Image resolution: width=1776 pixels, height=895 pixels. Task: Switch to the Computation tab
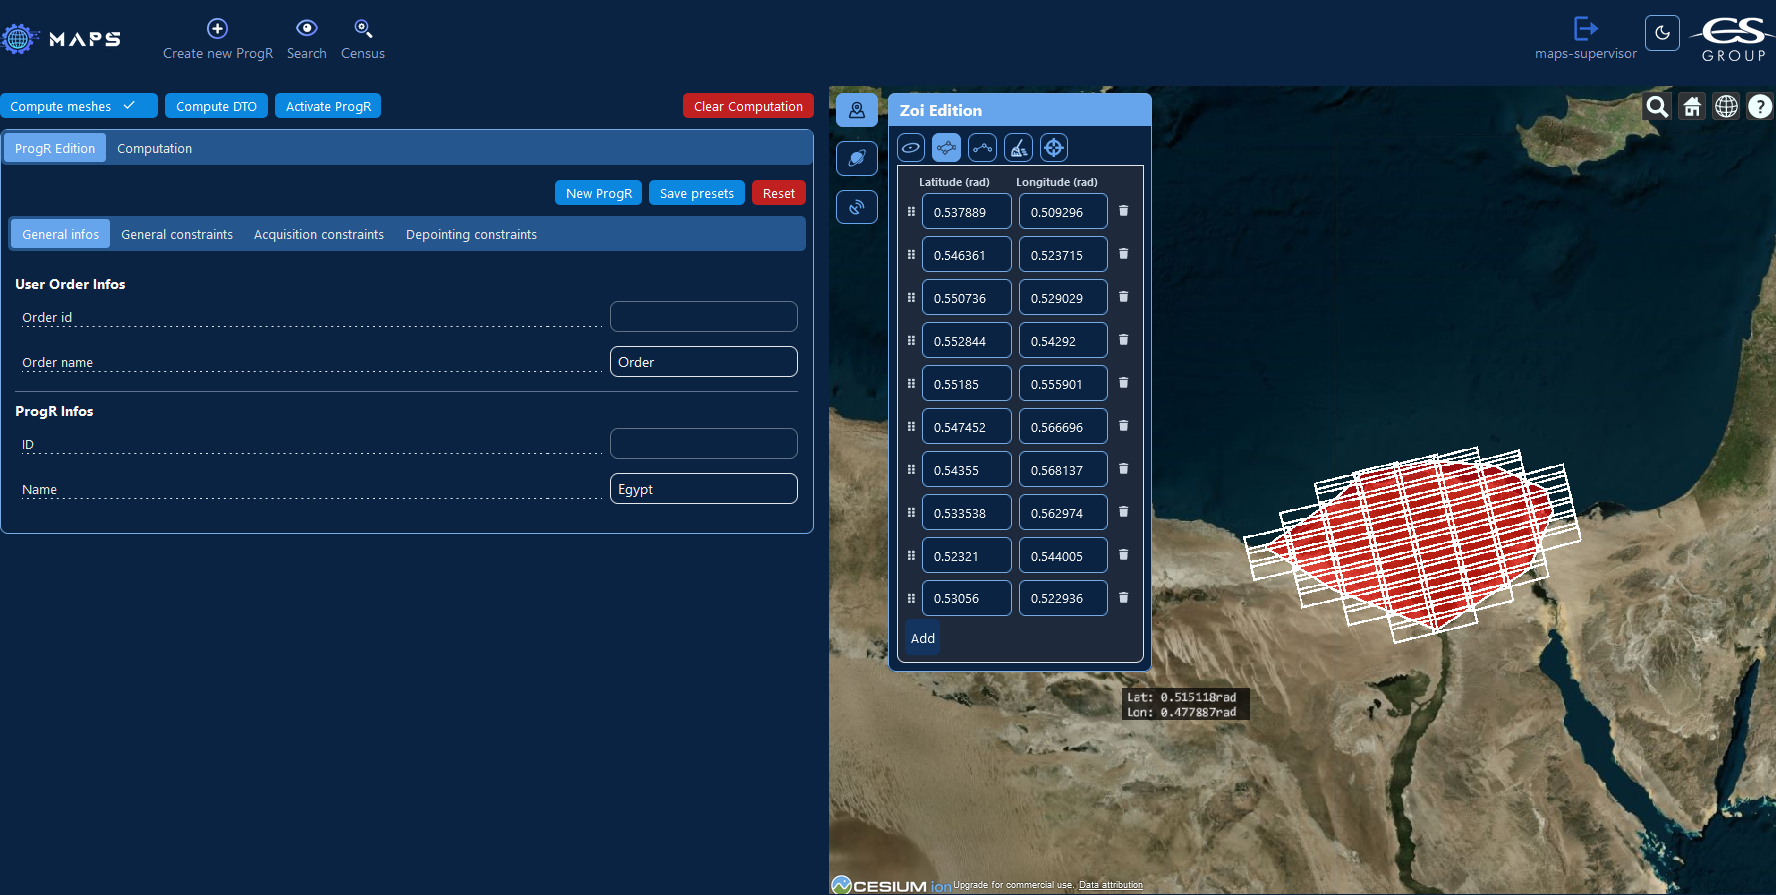pos(154,148)
